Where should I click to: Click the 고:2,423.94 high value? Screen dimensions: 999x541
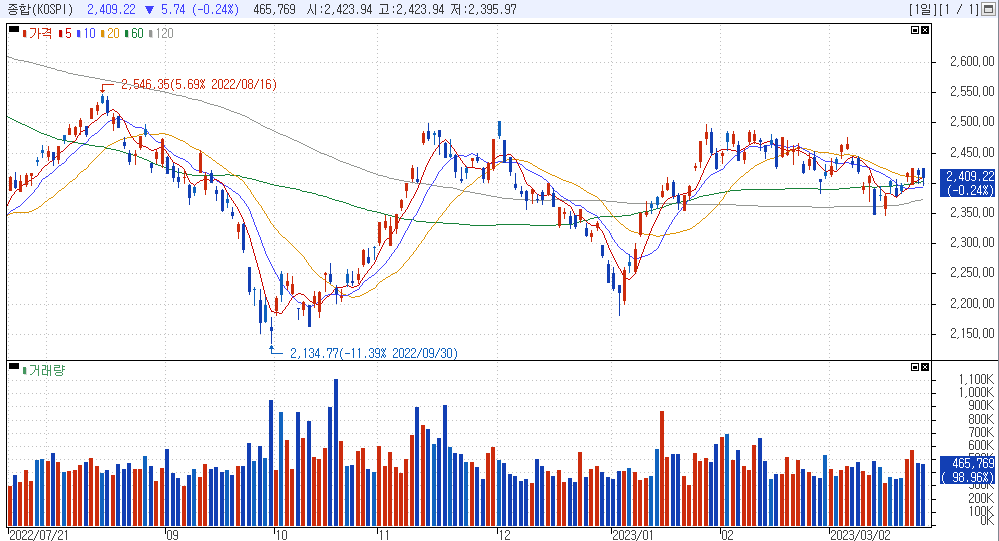tap(411, 10)
